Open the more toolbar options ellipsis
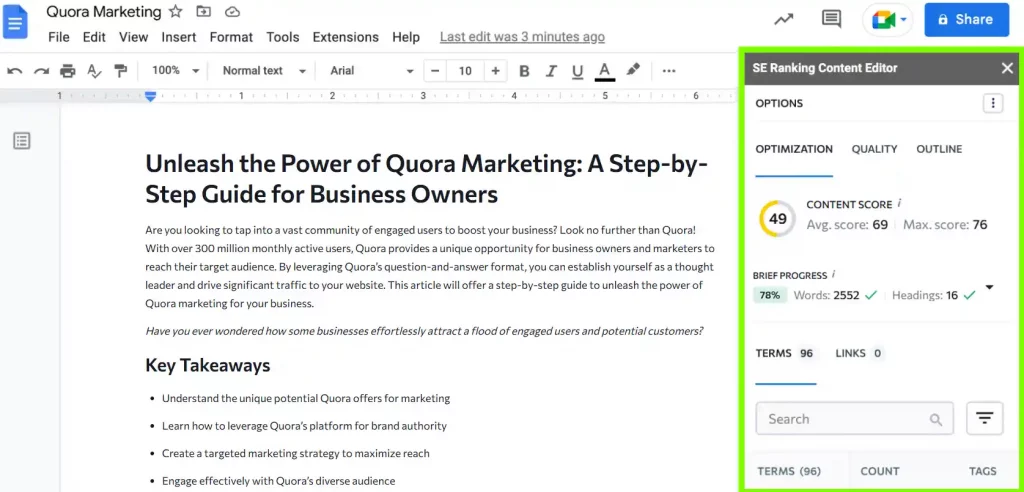Image resolution: width=1024 pixels, height=492 pixels. click(x=669, y=71)
